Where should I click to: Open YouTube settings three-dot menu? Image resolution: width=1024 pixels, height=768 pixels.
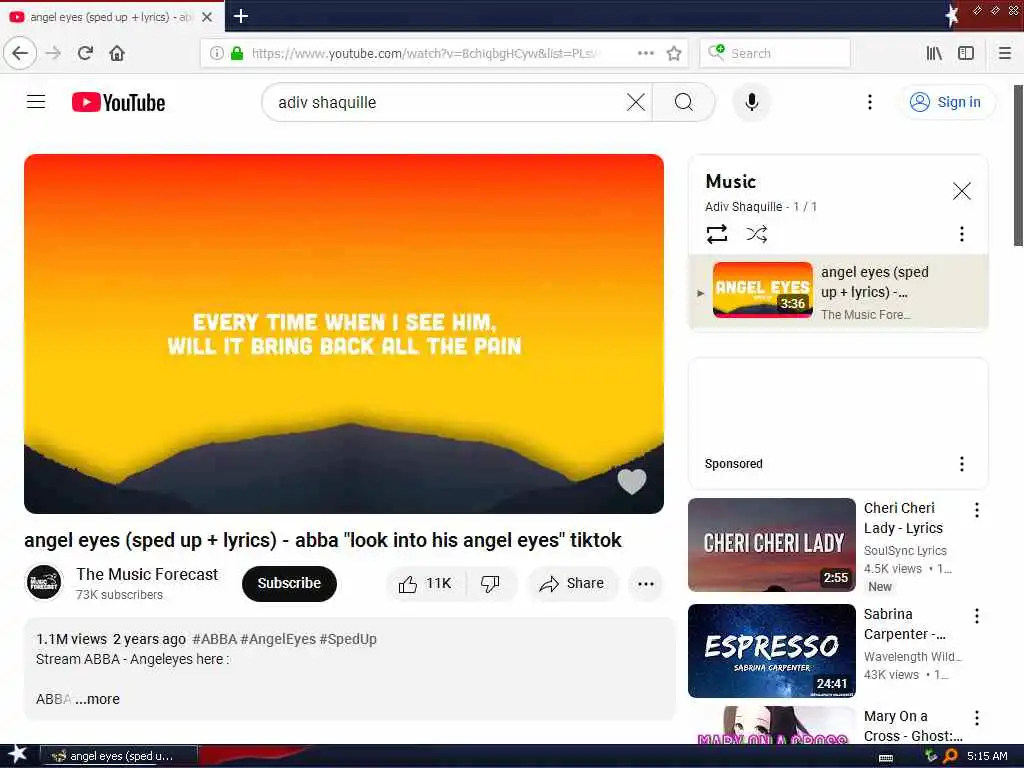[x=869, y=102]
